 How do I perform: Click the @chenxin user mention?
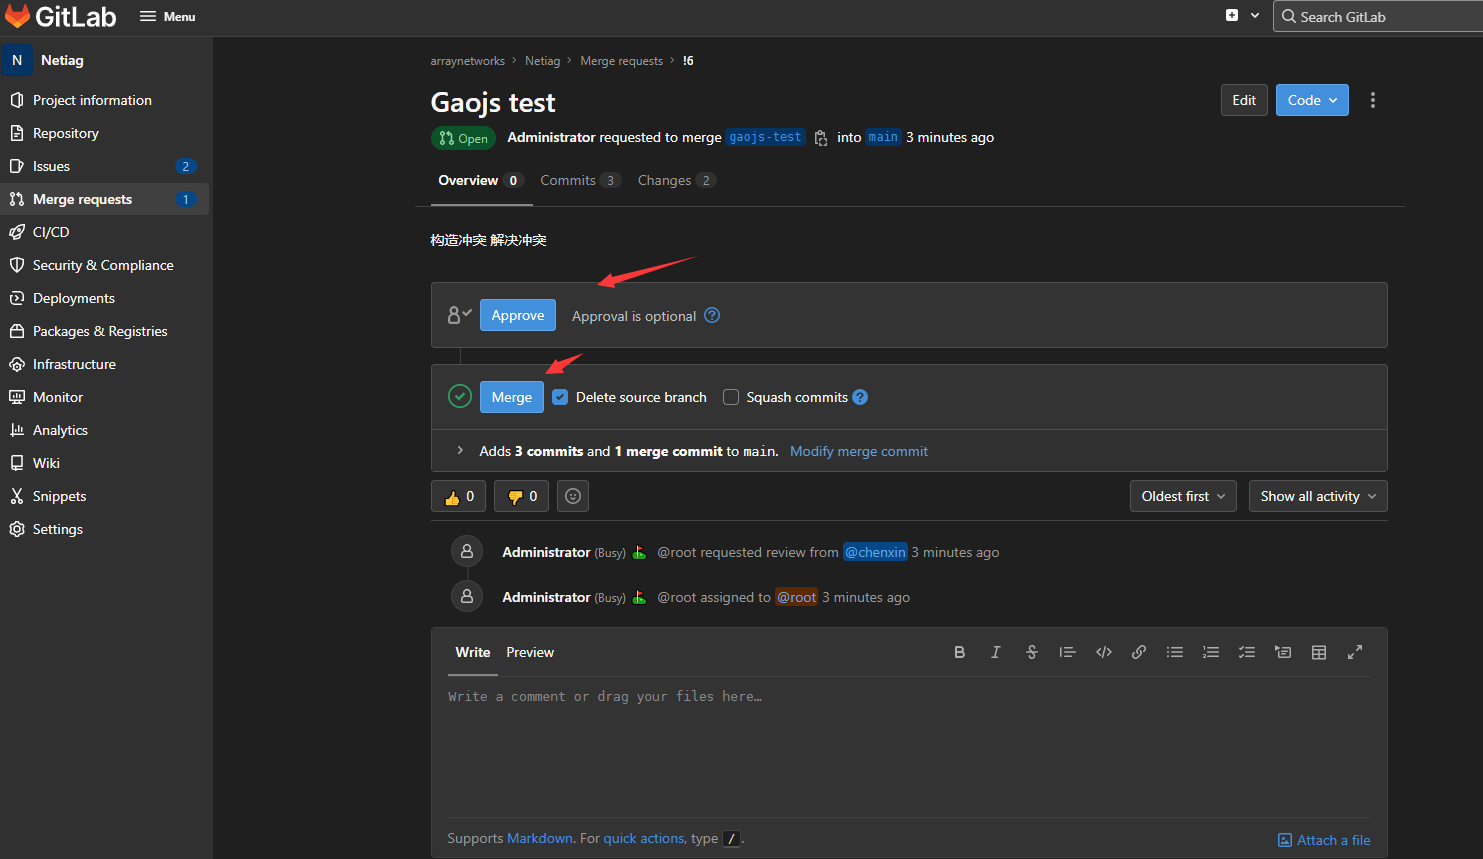pyautogui.click(x=876, y=552)
